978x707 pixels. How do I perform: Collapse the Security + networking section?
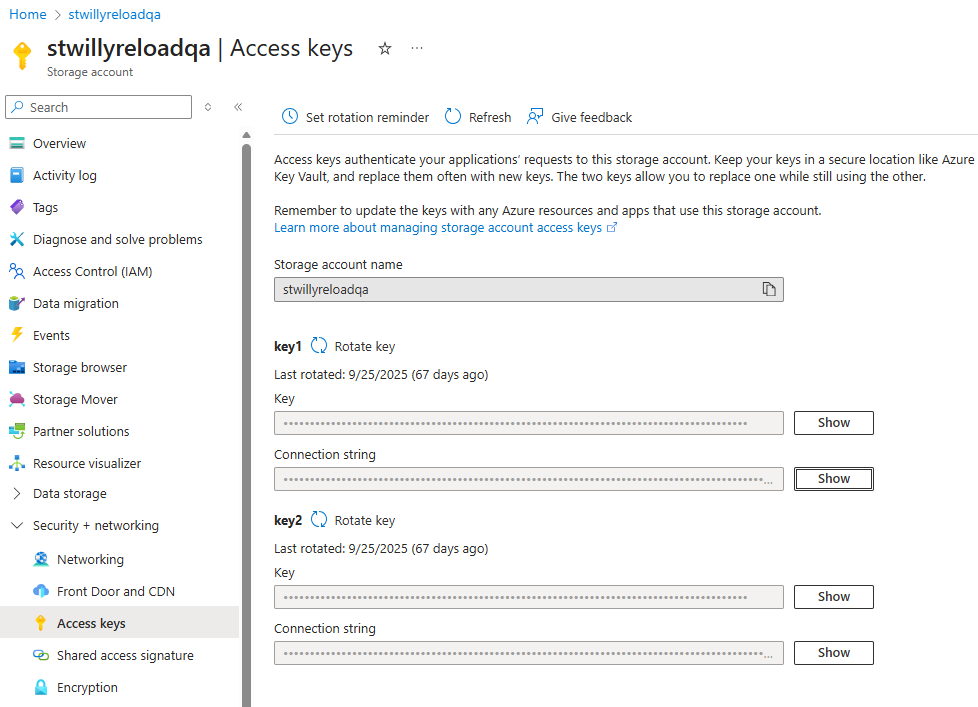[x=17, y=526]
